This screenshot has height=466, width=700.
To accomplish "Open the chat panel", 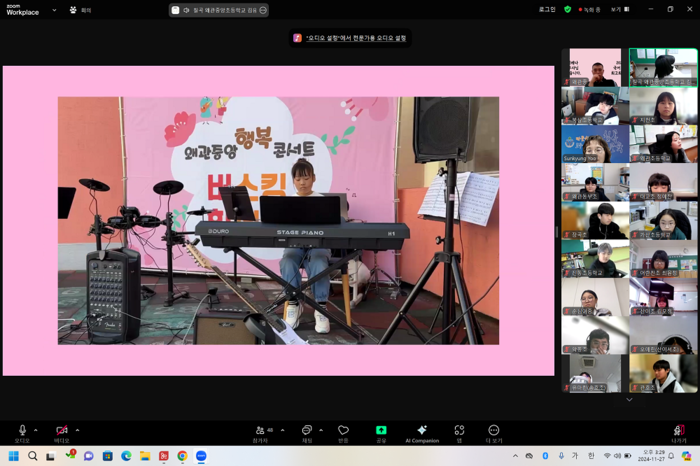I will pyautogui.click(x=307, y=432).
